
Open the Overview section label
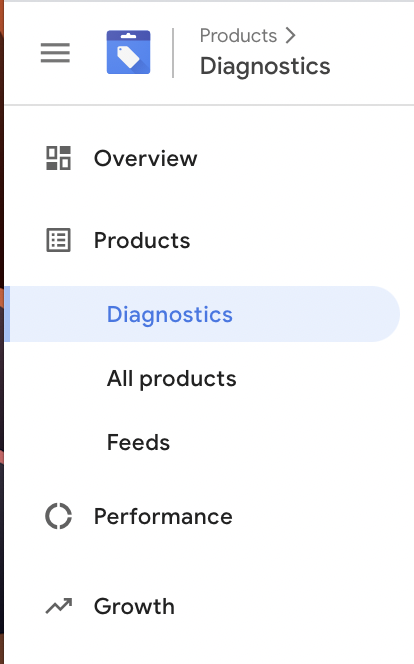point(146,158)
